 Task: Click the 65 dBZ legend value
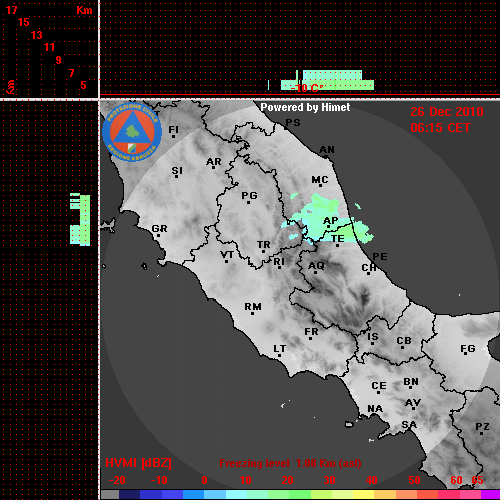point(477,480)
